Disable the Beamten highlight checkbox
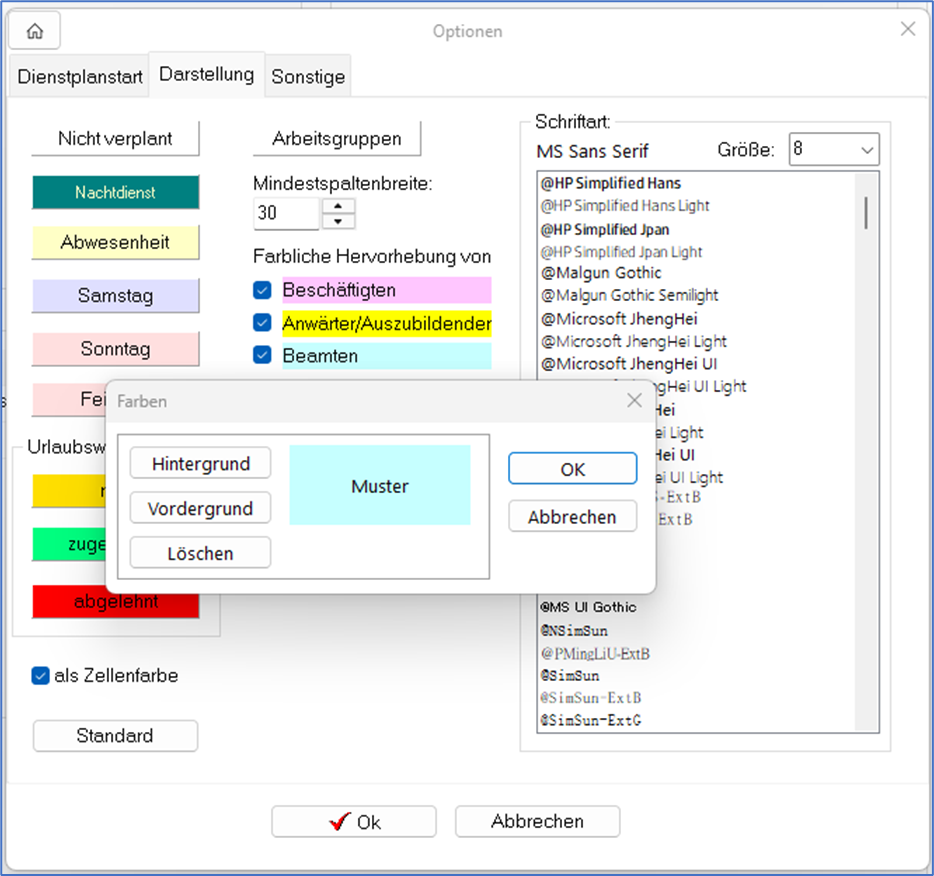Image resolution: width=934 pixels, height=876 pixels. [262, 355]
